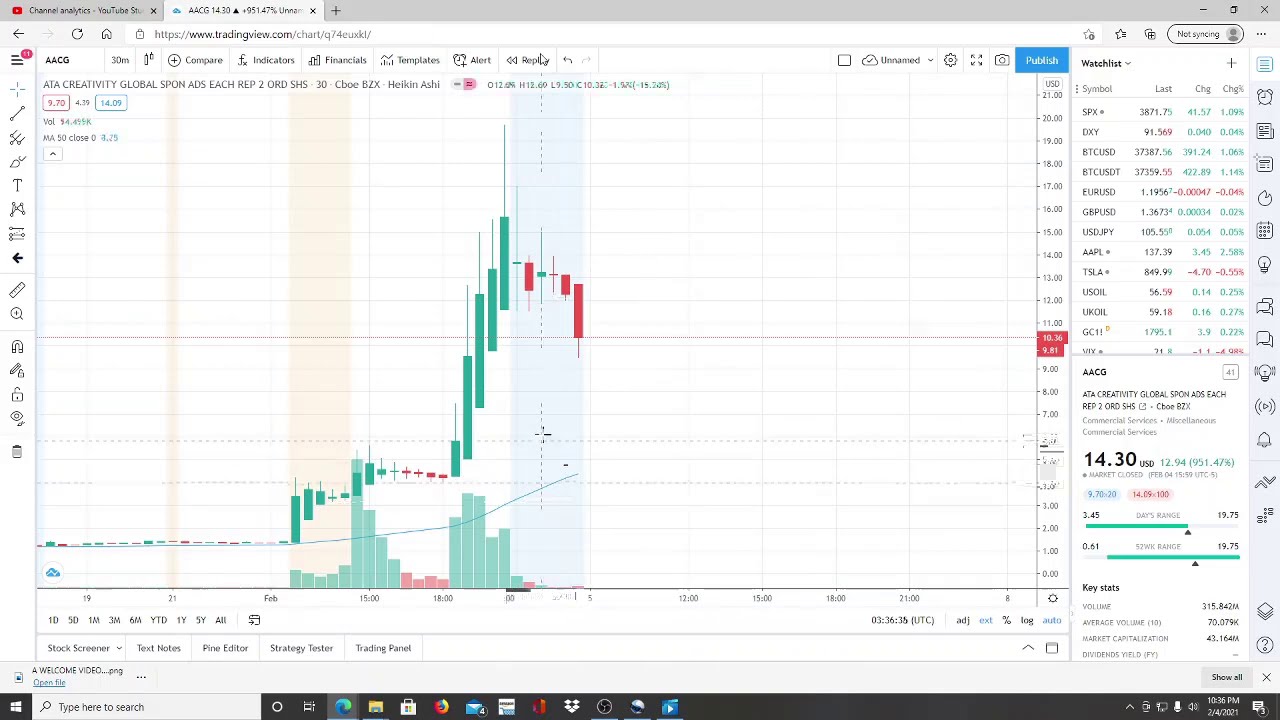The image size is (1280, 720).
Task: Open the Trading Panel tab
Action: pyautogui.click(x=383, y=648)
